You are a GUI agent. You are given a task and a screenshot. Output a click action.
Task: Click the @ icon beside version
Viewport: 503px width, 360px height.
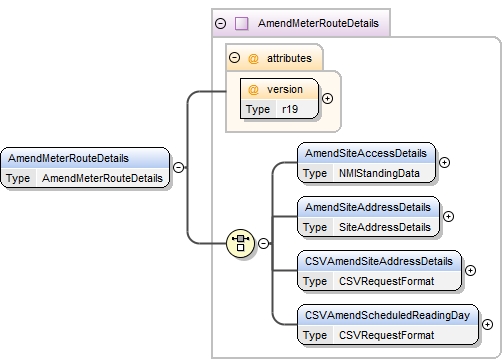253,90
